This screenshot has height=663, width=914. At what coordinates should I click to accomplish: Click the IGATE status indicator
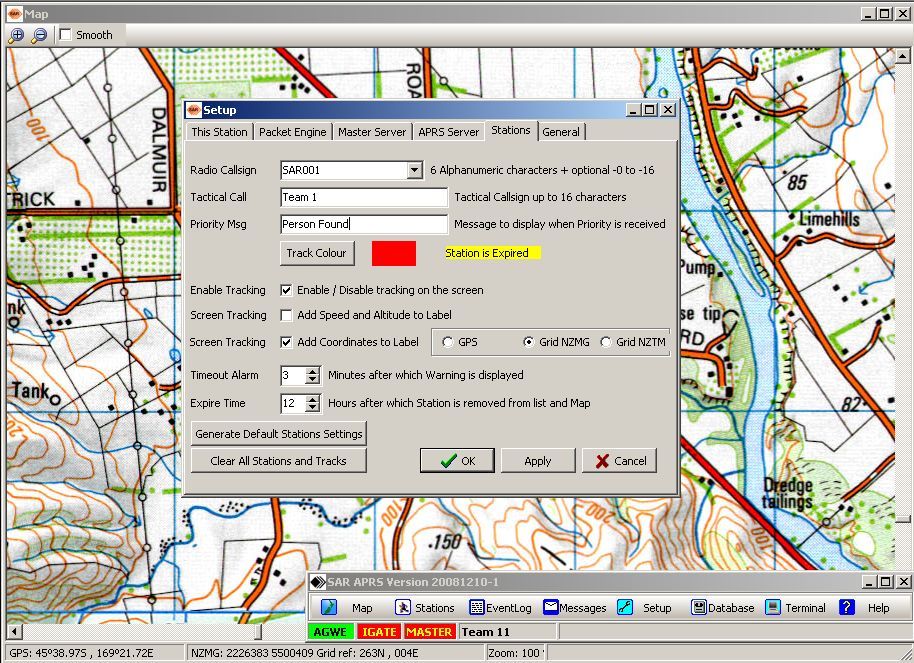pyautogui.click(x=379, y=632)
